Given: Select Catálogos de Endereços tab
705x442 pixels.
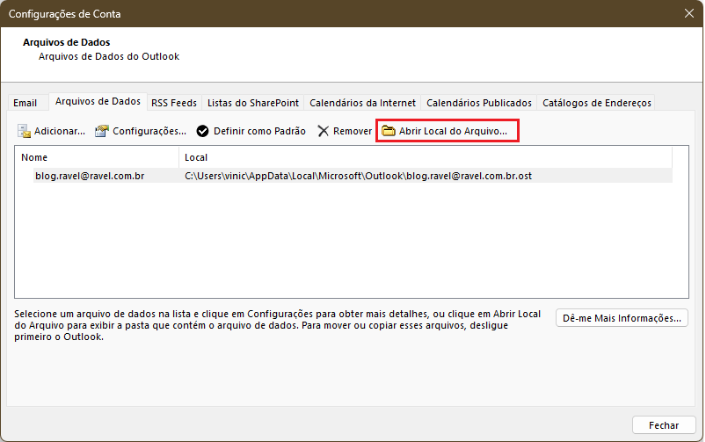Looking at the screenshot, I should [x=597, y=103].
